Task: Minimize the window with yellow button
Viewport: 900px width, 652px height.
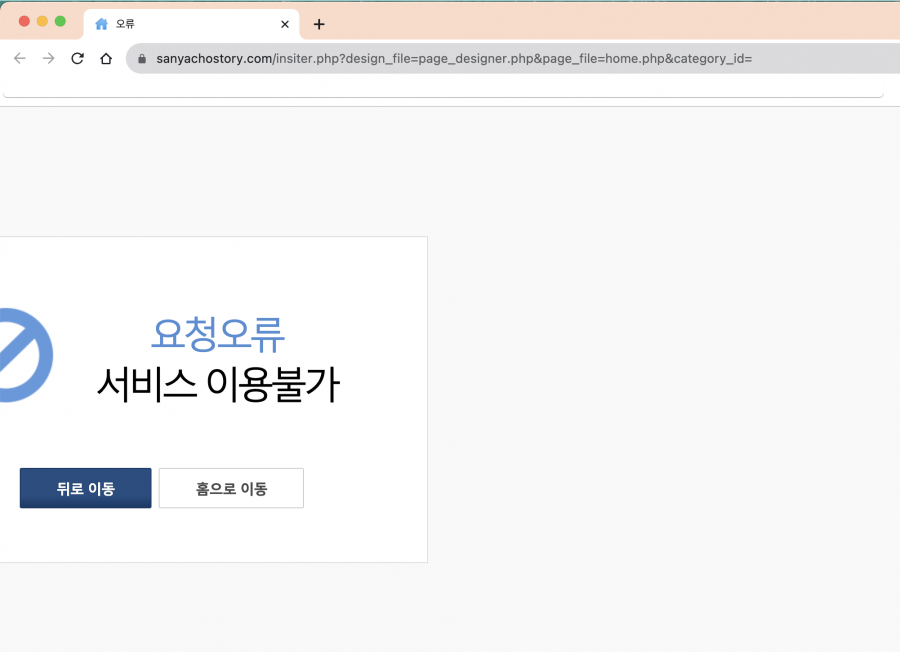Action: 42,21
